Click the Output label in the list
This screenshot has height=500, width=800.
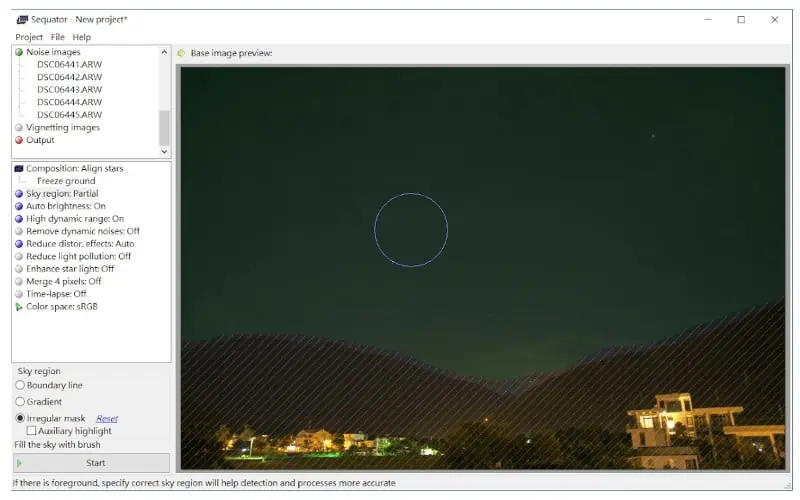tap(40, 140)
